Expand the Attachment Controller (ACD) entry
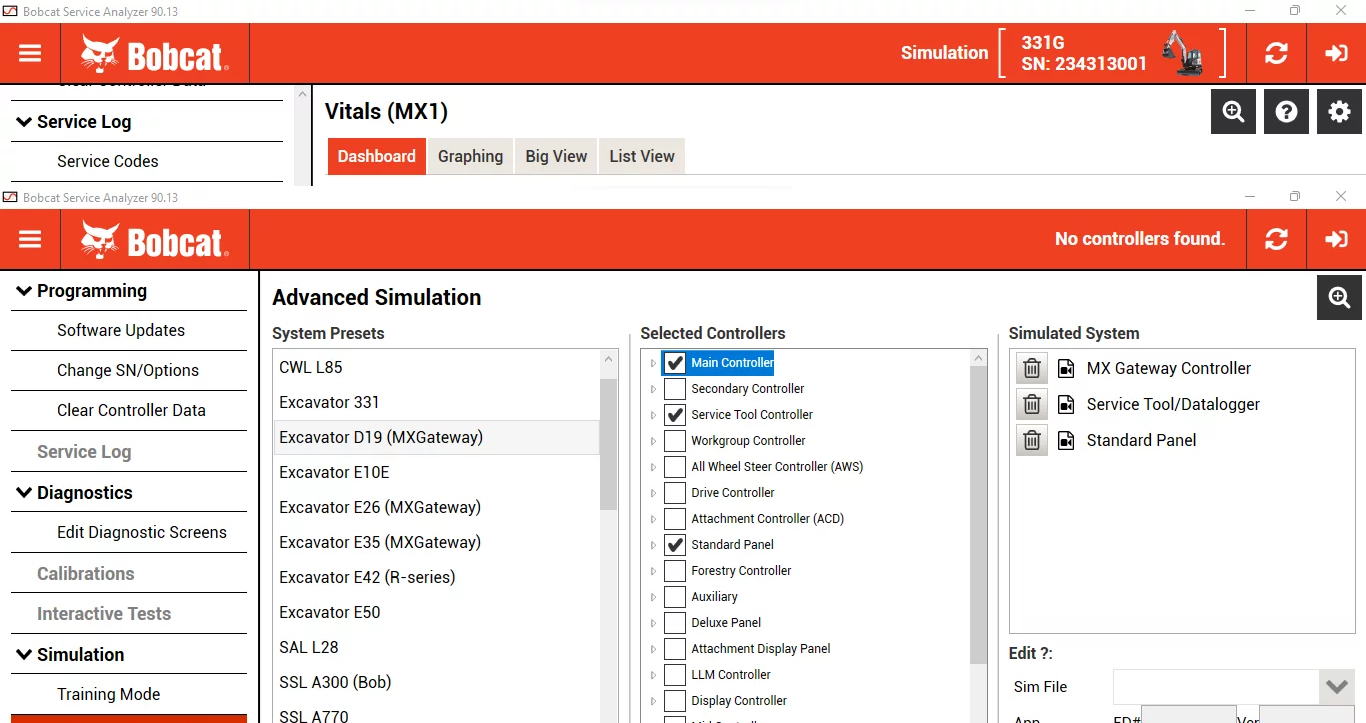This screenshot has width=1366, height=723. 651,518
